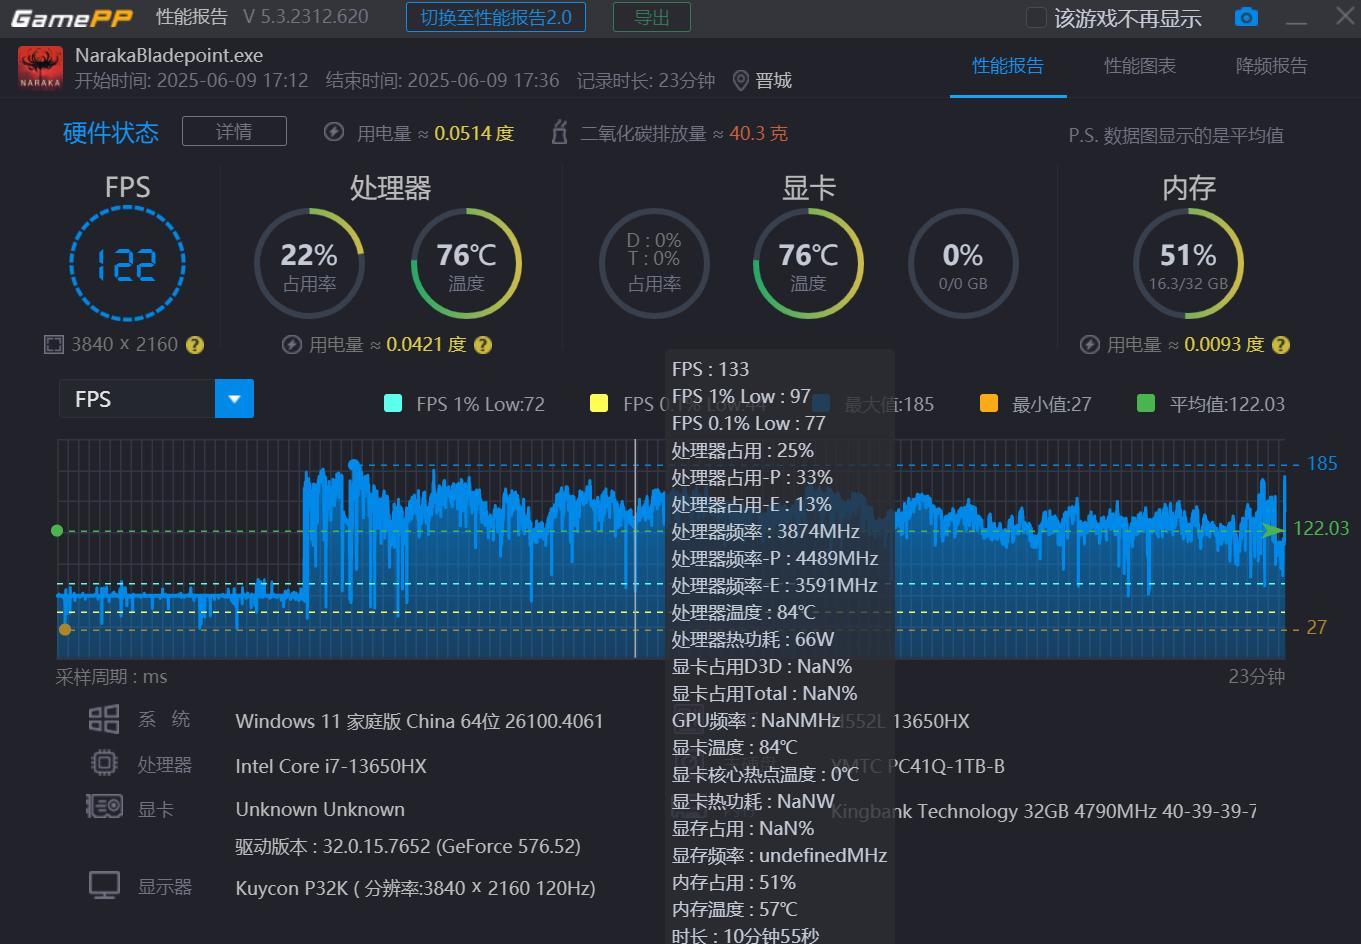Click the Unknown Unknown graphics card text

(x=320, y=809)
